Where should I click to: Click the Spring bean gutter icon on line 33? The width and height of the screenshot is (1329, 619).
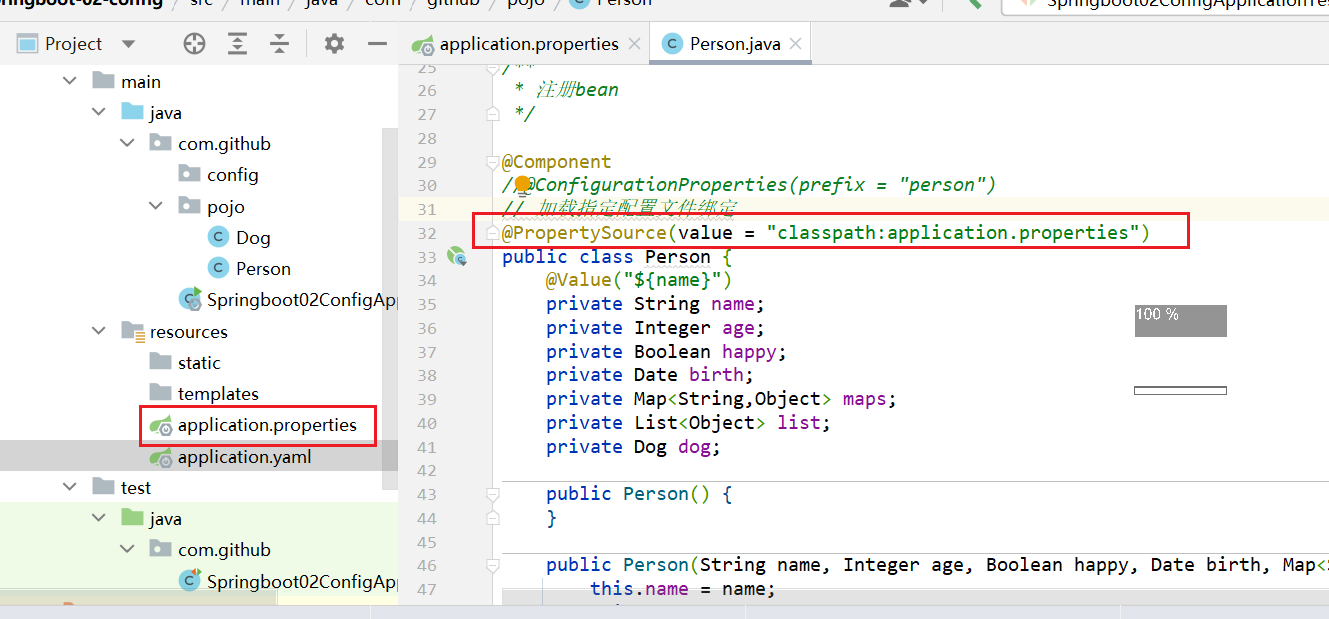(x=457, y=257)
